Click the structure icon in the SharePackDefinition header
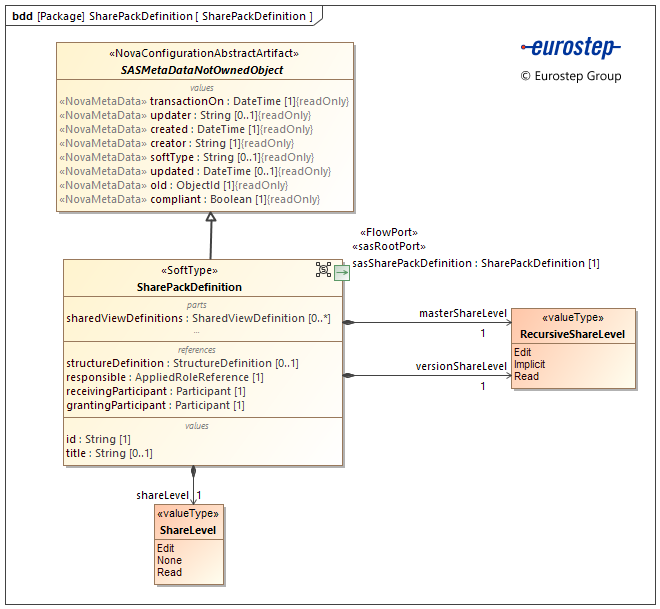 click(x=324, y=269)
